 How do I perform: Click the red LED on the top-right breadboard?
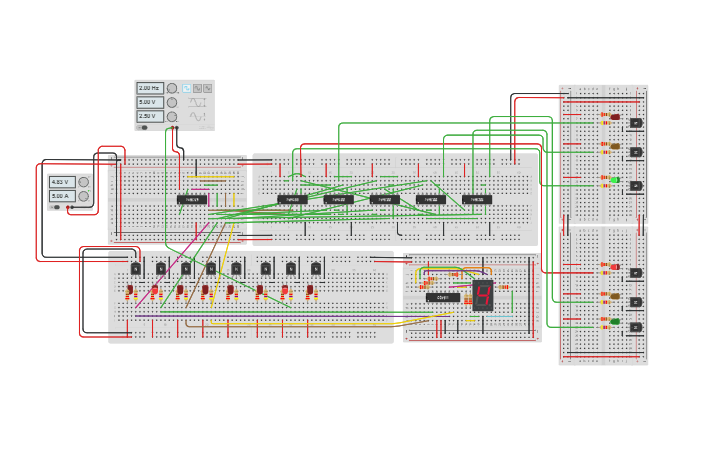pos(614,117)
